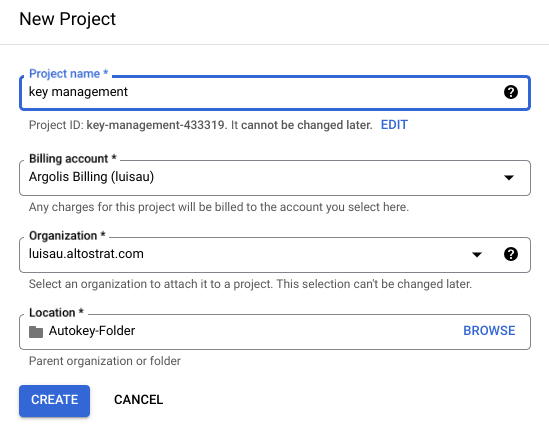Click the Organization field label
This screenshot has height=429, width=549.
67,236
